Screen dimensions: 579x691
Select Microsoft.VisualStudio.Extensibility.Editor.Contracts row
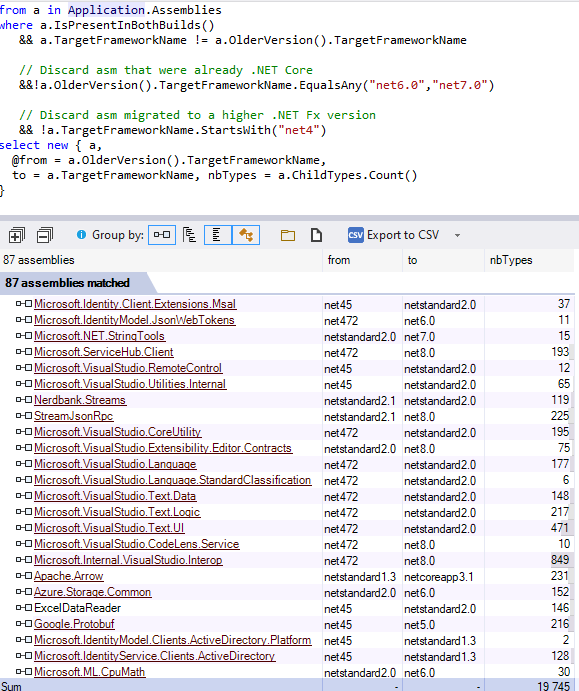287,448
